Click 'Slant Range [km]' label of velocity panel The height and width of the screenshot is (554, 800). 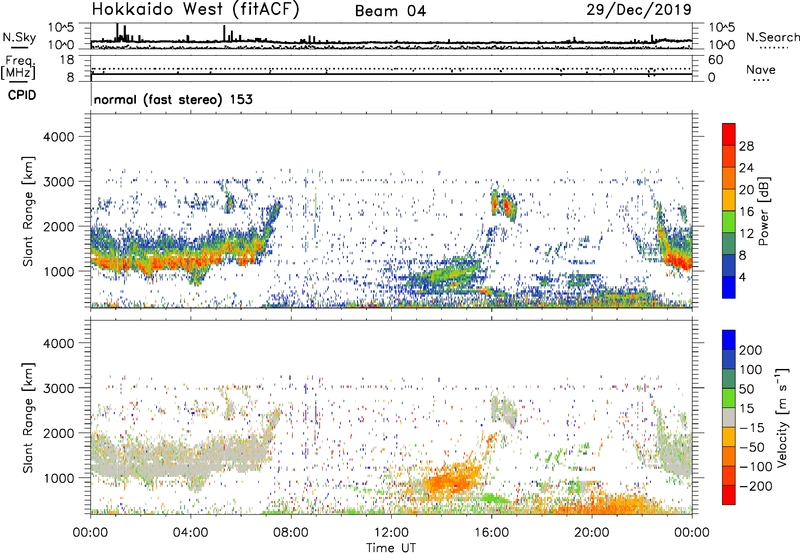(x=28, y=417)
